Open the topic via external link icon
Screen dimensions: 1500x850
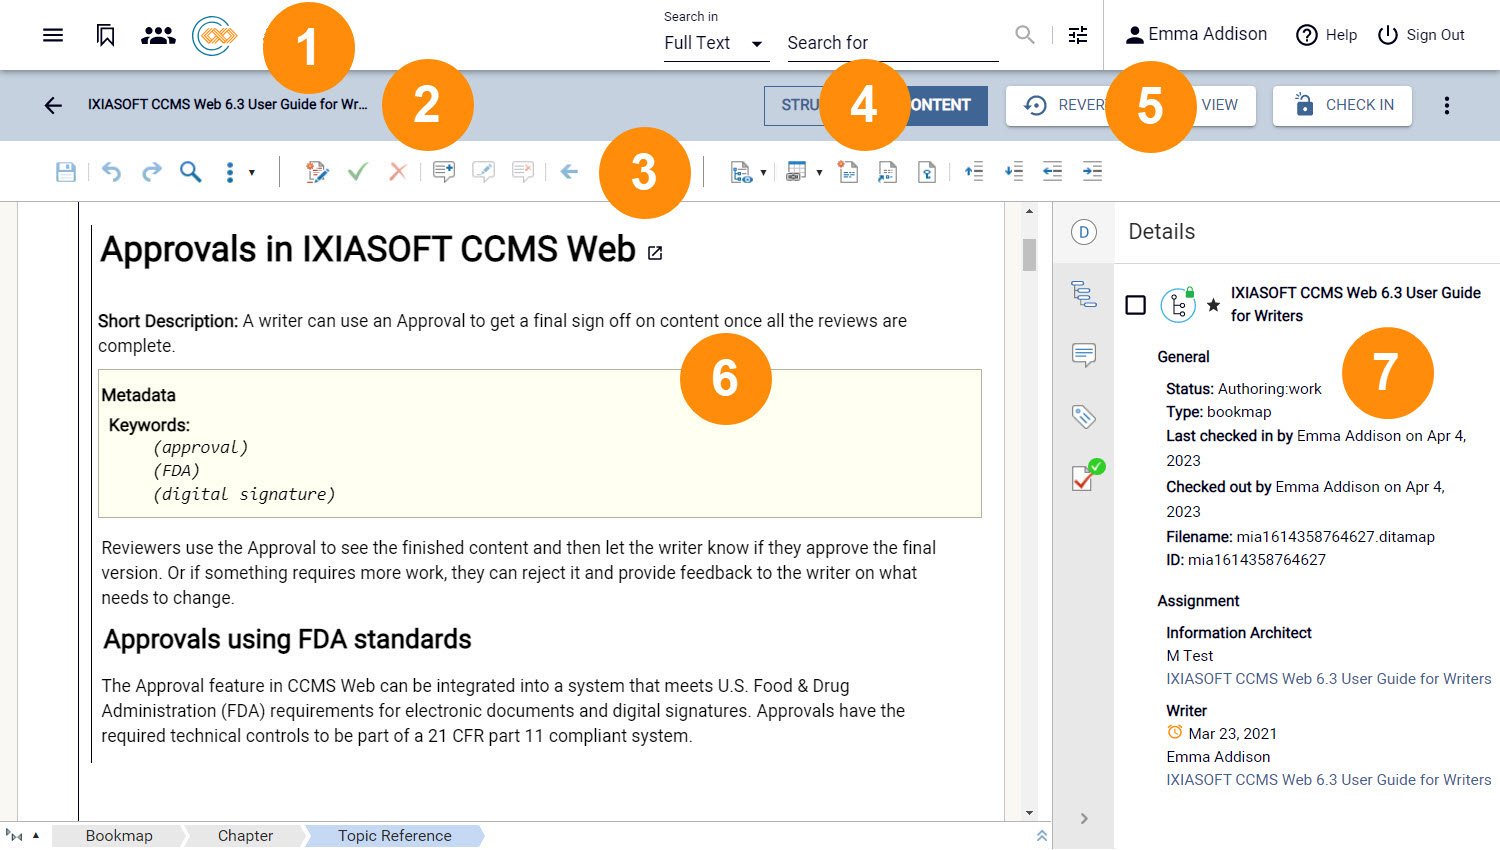(655, 253)
